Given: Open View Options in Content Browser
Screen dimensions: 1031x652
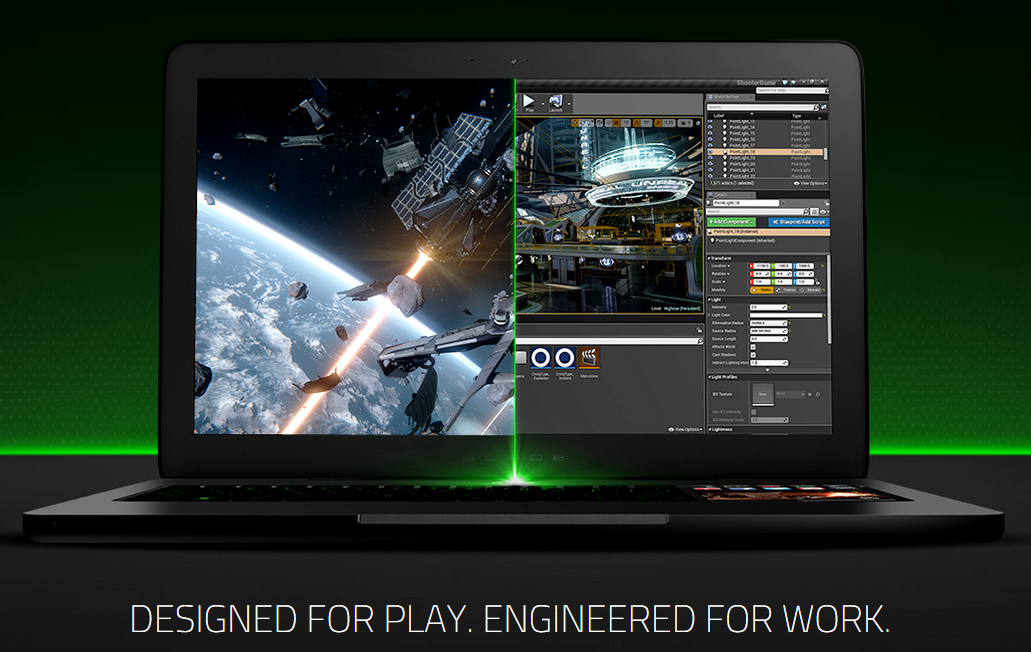Looking at the screenshot, I should coord(685,430).
